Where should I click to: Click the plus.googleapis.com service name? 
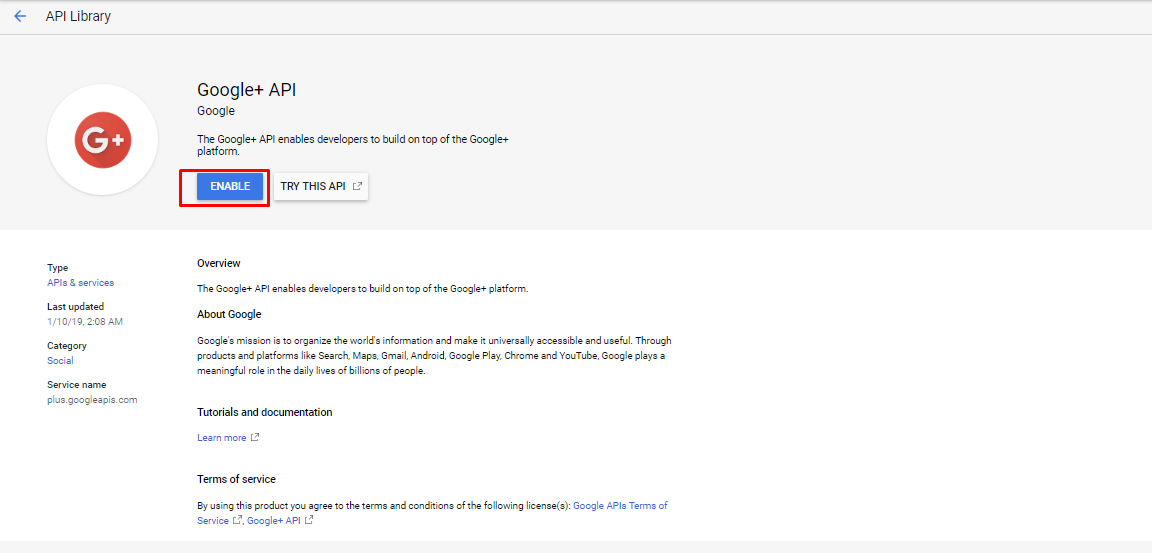pyautogui.click(x=93, y=400)
